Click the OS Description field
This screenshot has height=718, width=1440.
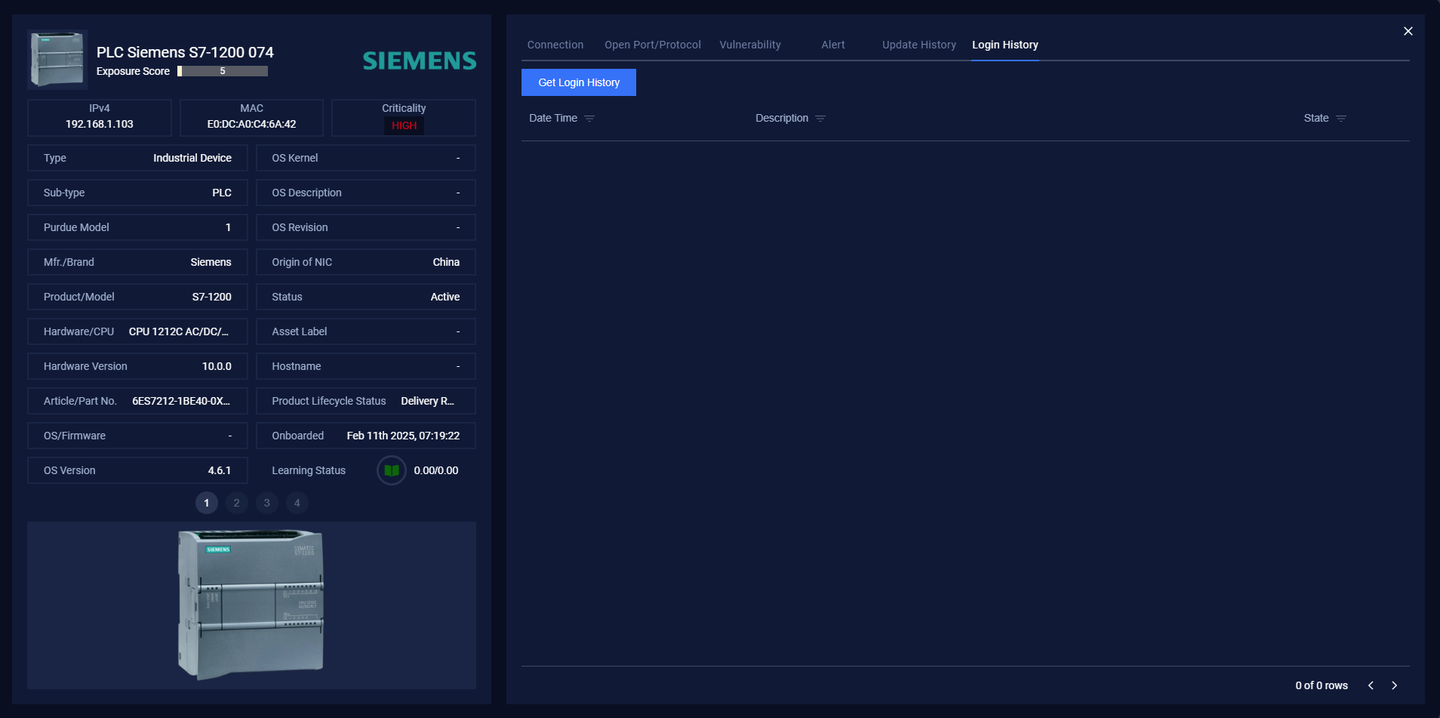[366, 193]
